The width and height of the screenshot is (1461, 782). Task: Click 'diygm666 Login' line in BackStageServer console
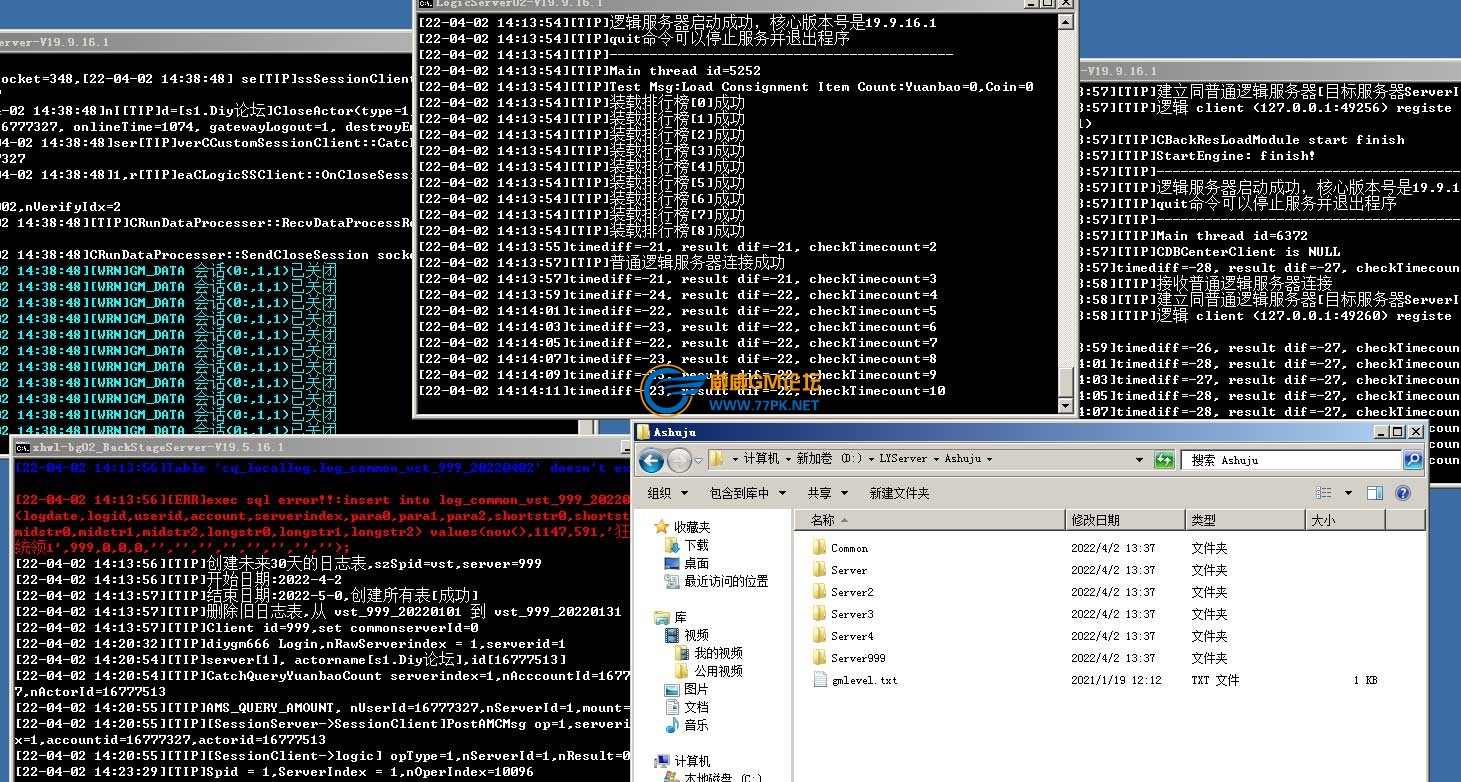click(291, 644)
